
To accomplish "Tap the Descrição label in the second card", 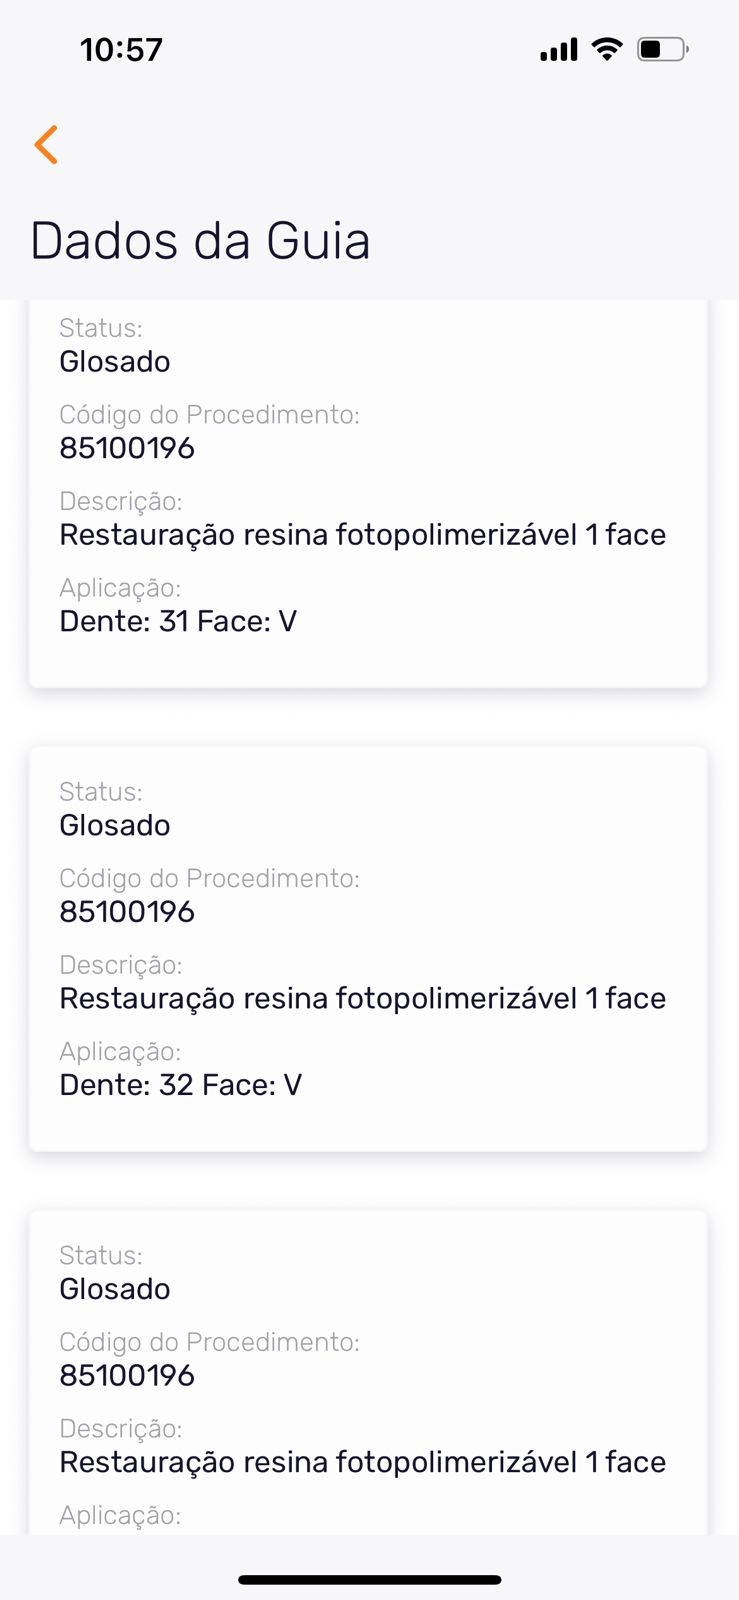I will (x=120, y=965).
